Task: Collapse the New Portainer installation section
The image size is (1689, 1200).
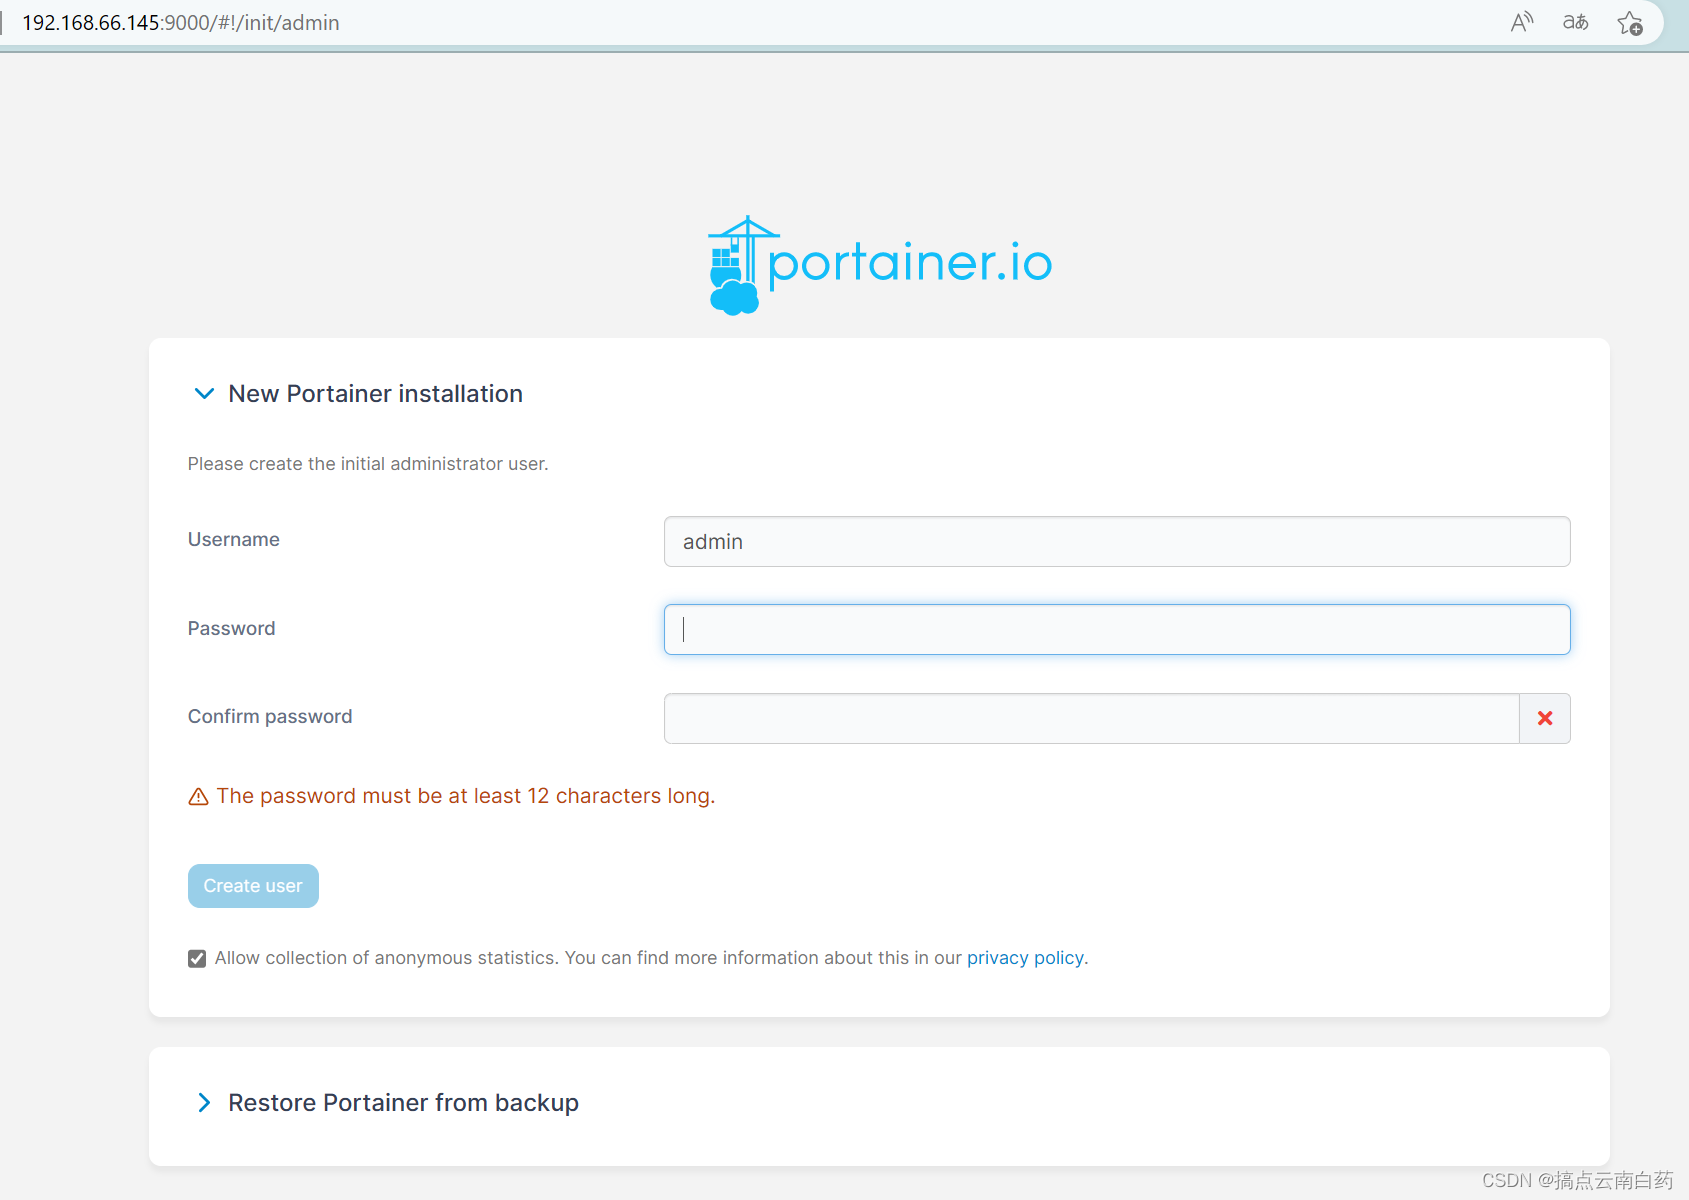Action: 204,394
